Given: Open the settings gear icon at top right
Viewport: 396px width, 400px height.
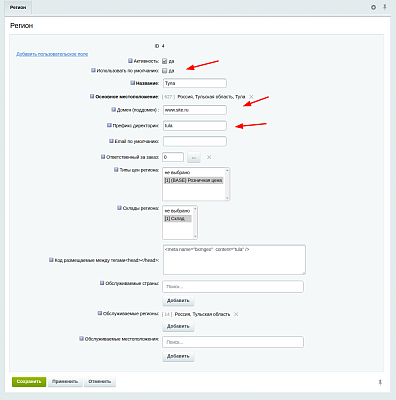Looking at the screenshot, I should [x=373, y=7].
